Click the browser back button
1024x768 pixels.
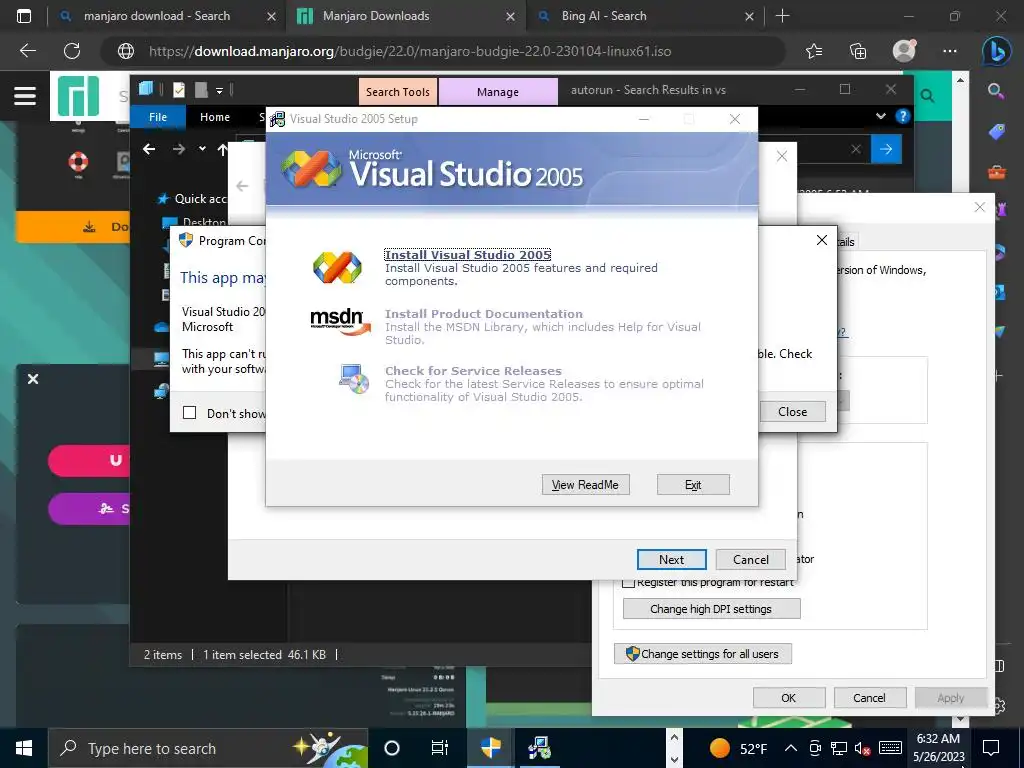[x=27, y=51]
